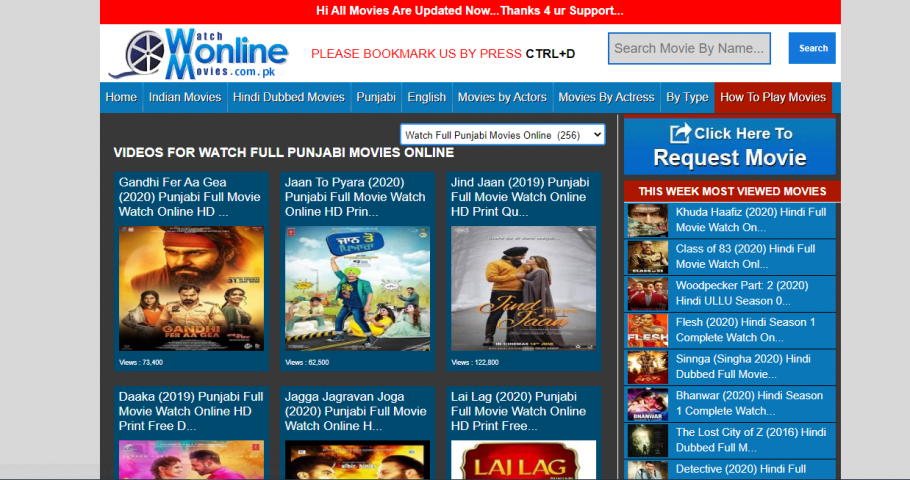Click the Jagga Jagravan Joga poster
The width and height of the screenshot is (910, 480).
(358, 460)
